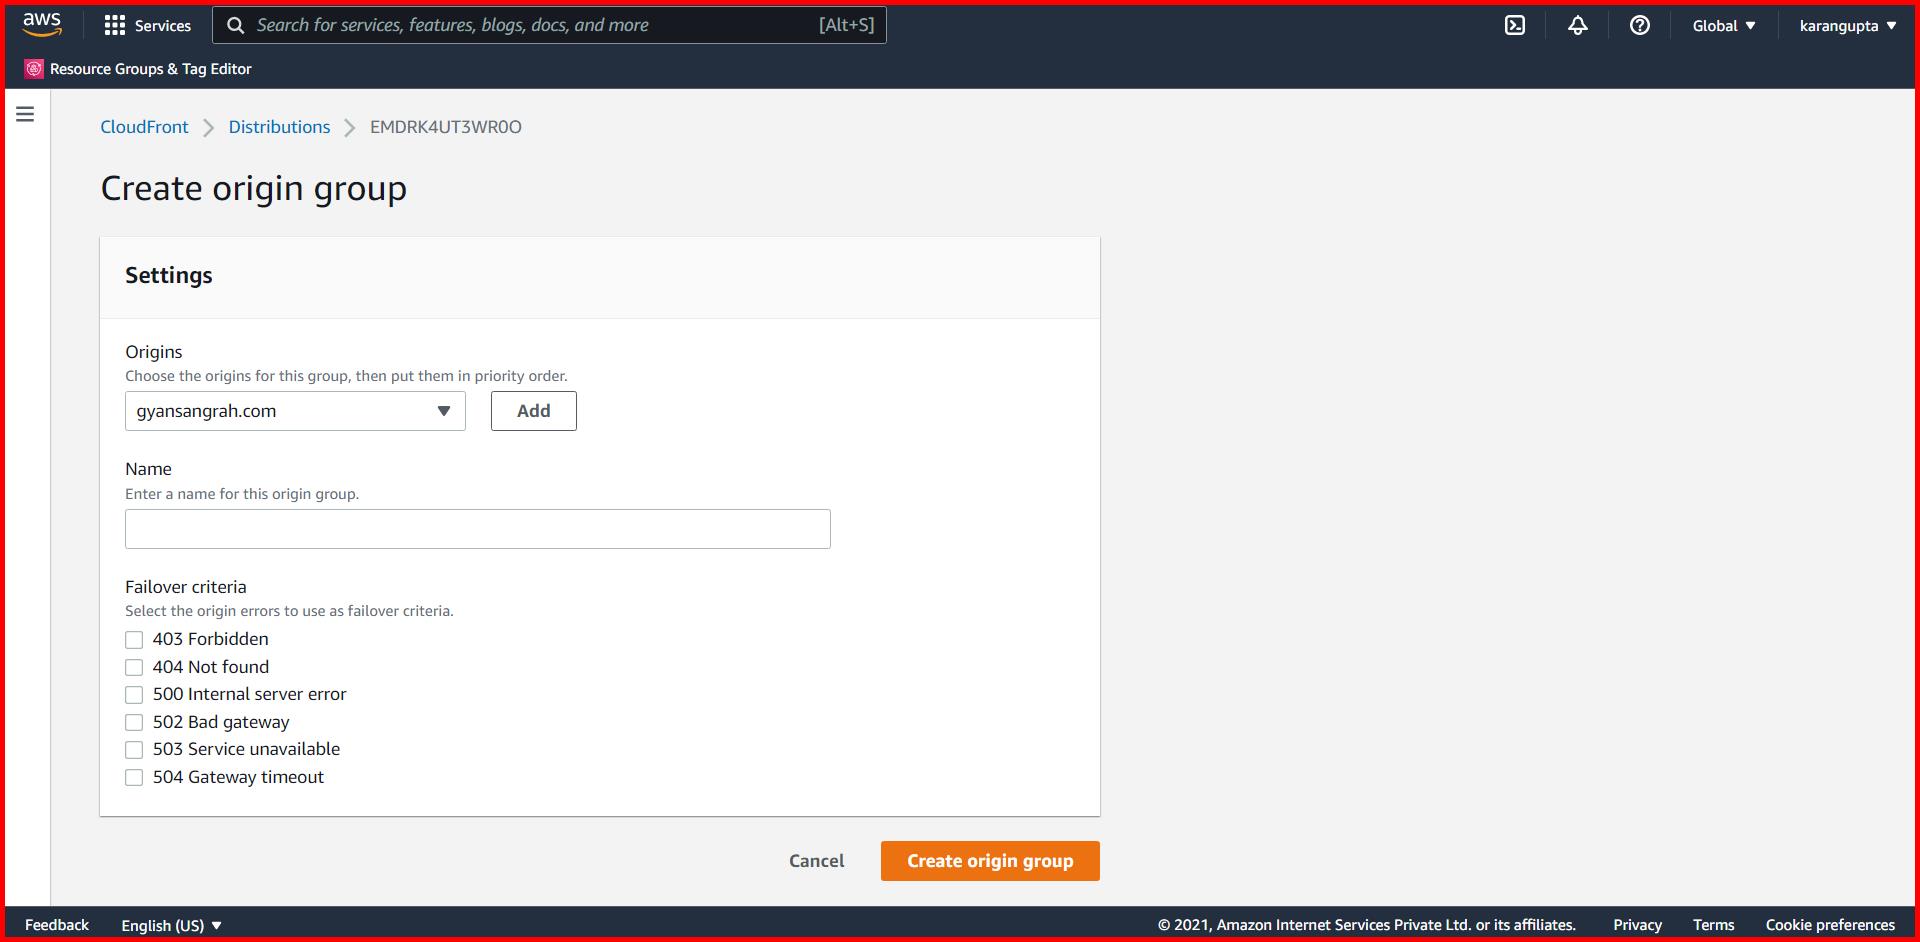Click the Resource Groups & Tag Editor icon
This screenshot has width=1920, height=942.
pyautogui.click(x=33, y=68)
